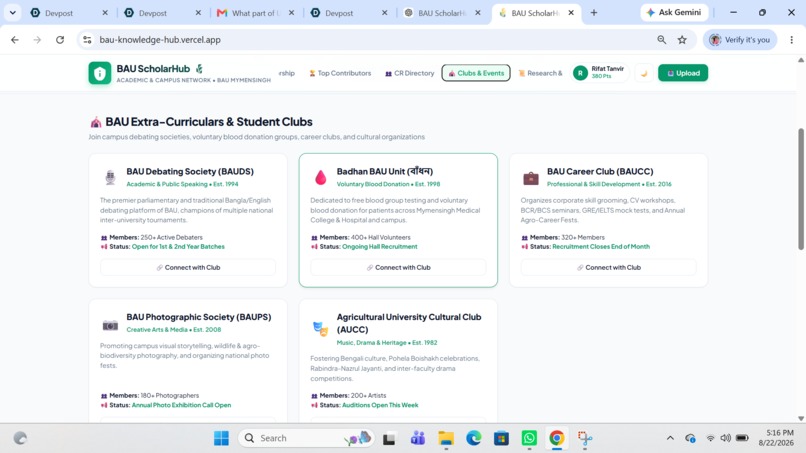Click the BAU Photographic Society (BAUPS) title
Image resolution: width=806 pixels, height=453 pixels.
click(x=198, y=317)
